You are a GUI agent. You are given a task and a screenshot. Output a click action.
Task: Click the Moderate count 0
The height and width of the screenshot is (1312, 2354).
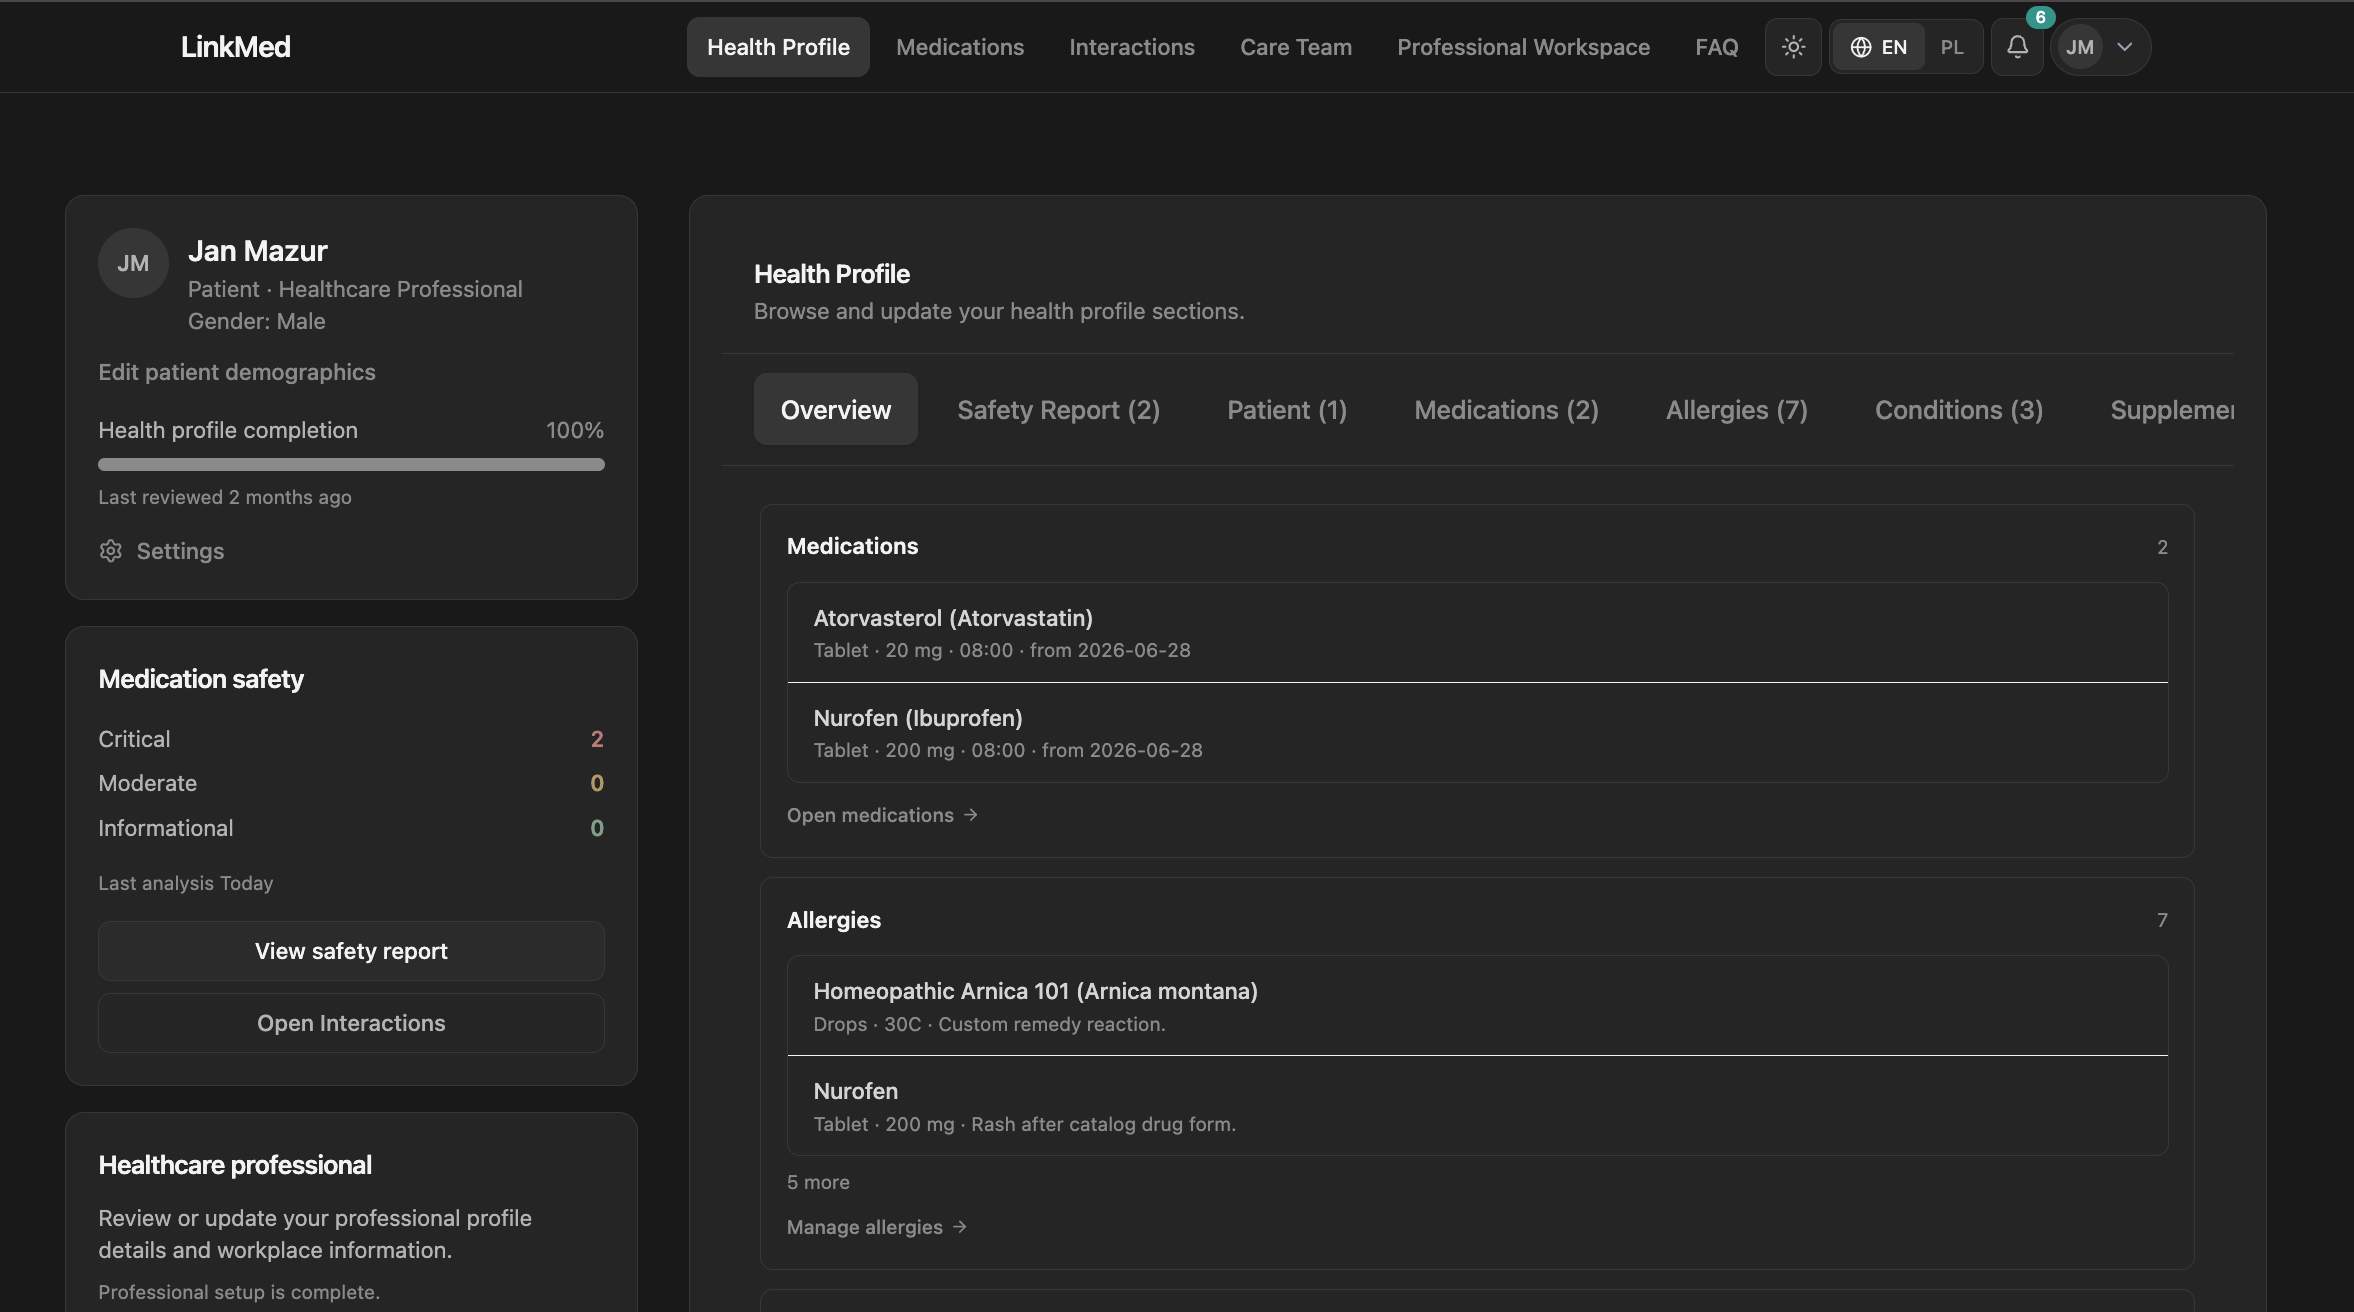(597, 783)
